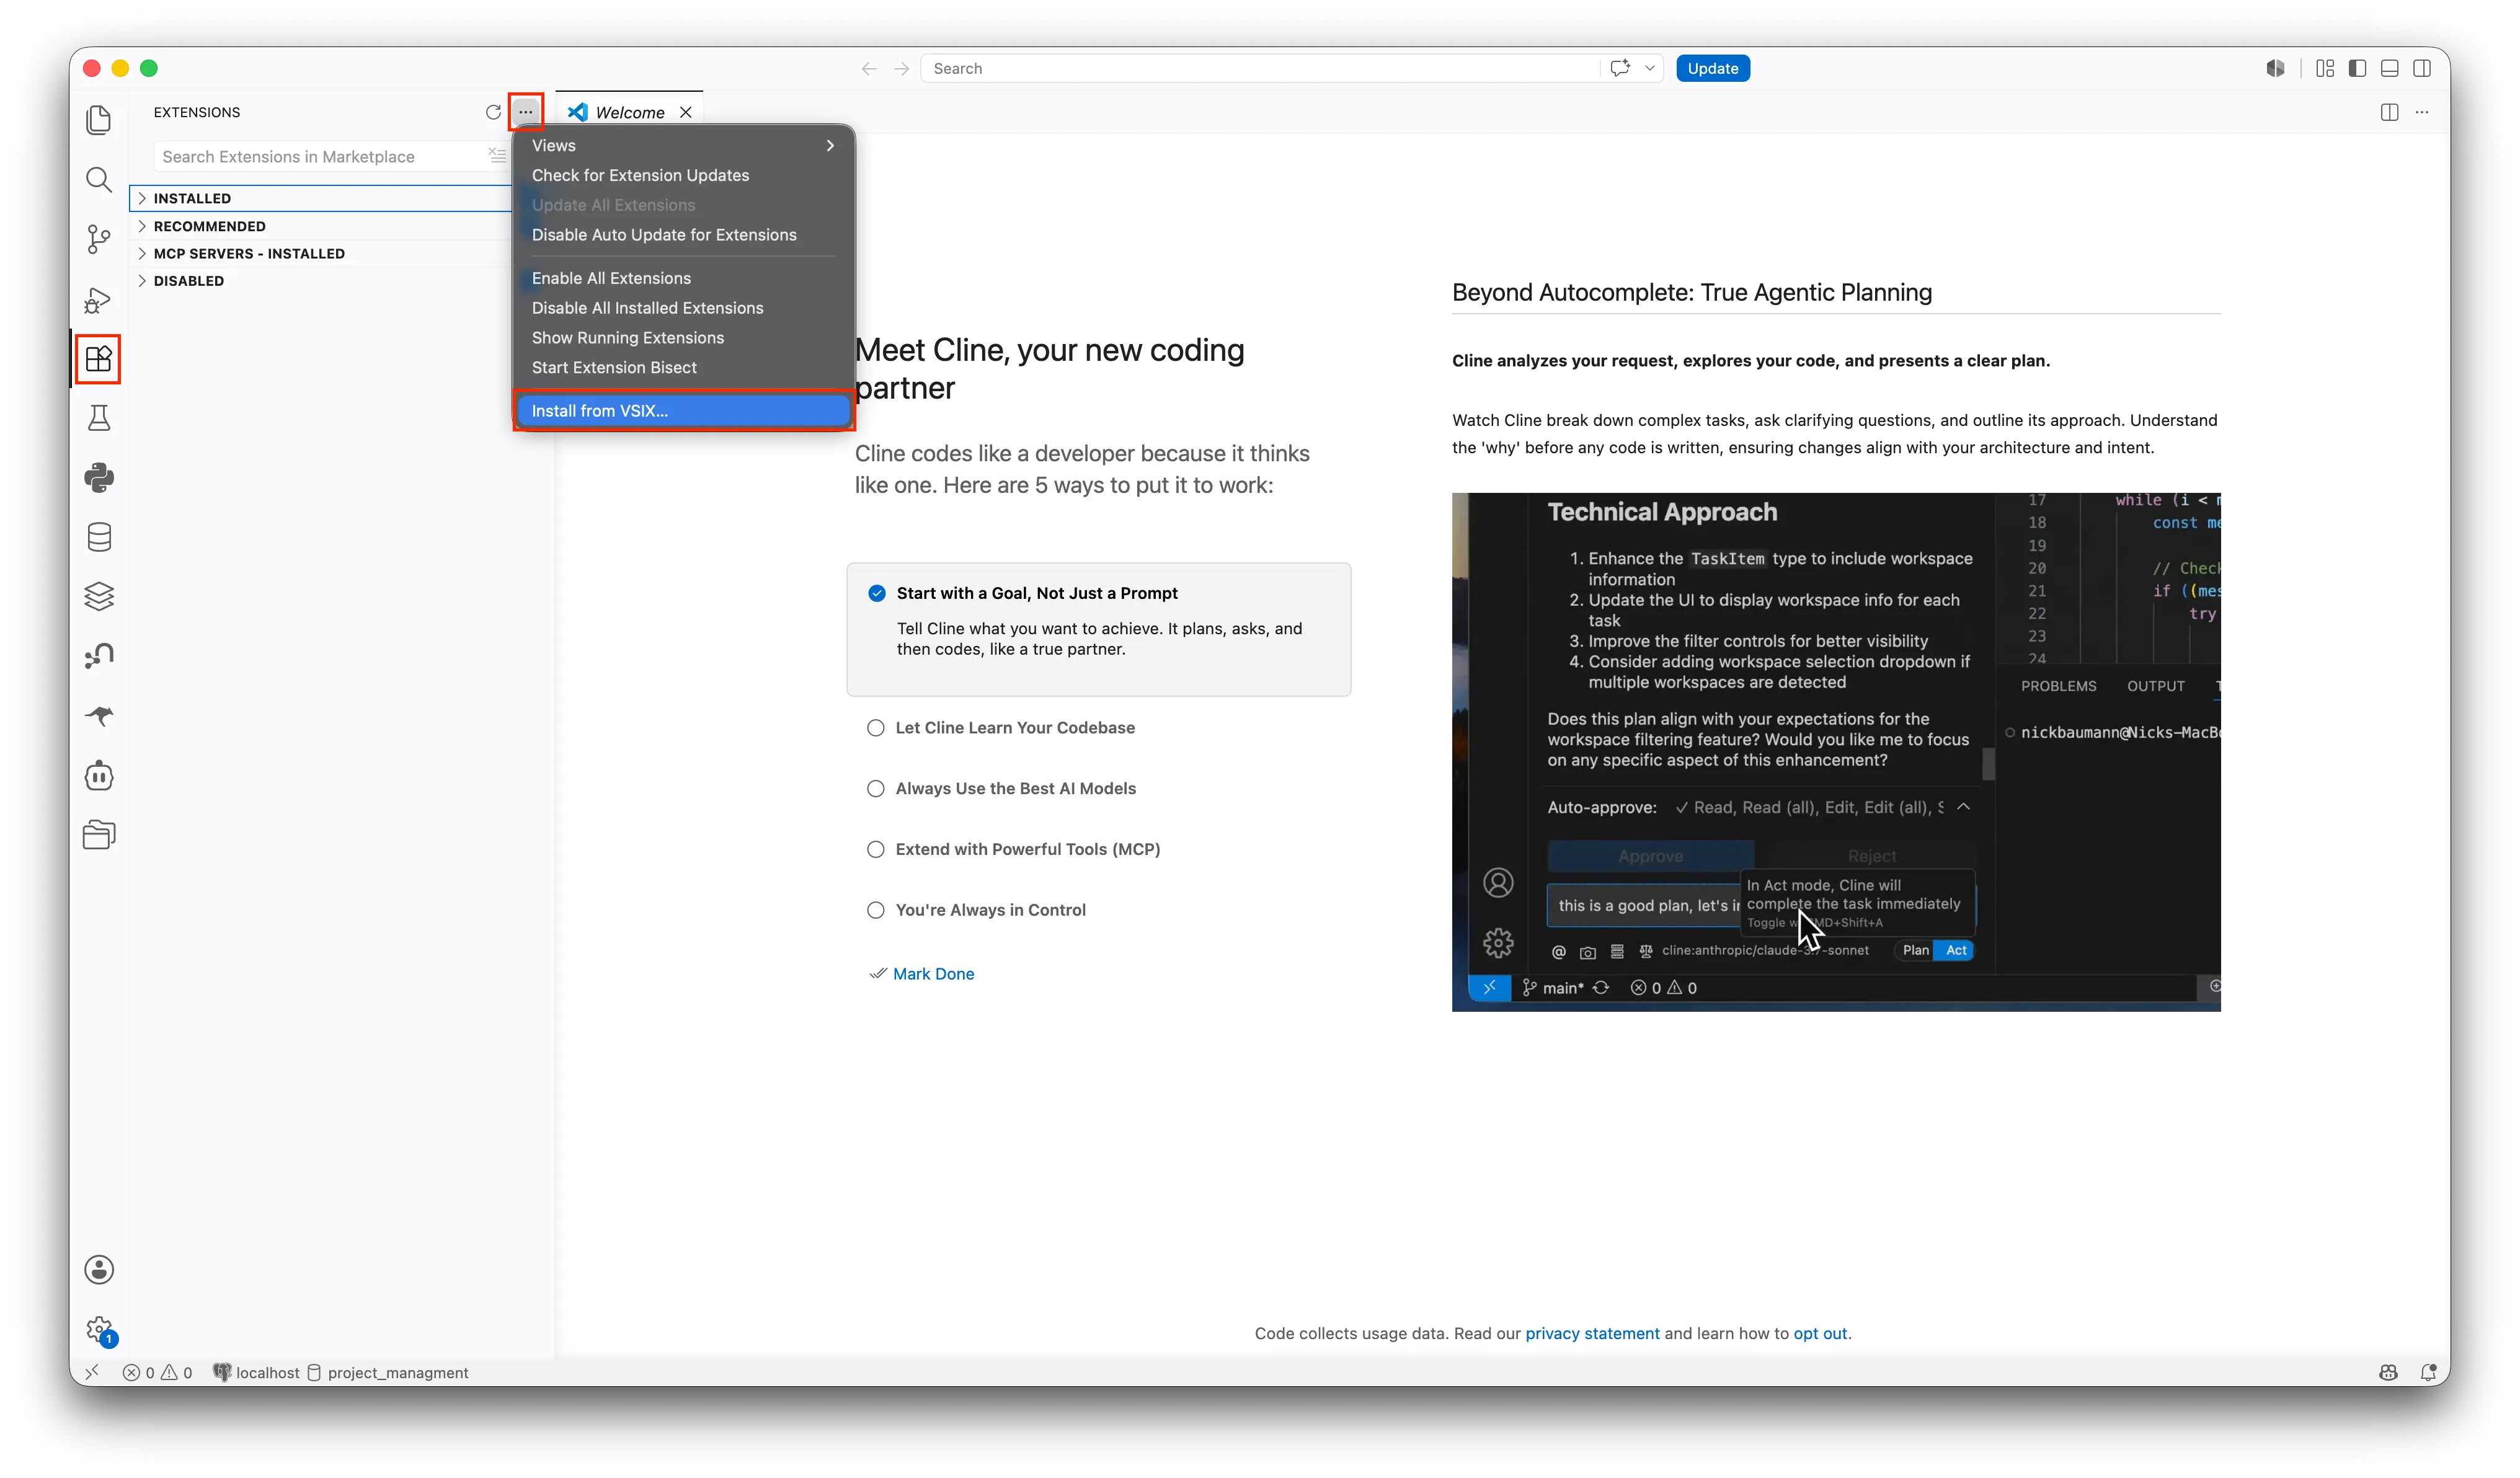Expand MCP SERVERS - INSTALLED section

coord(320,253)
